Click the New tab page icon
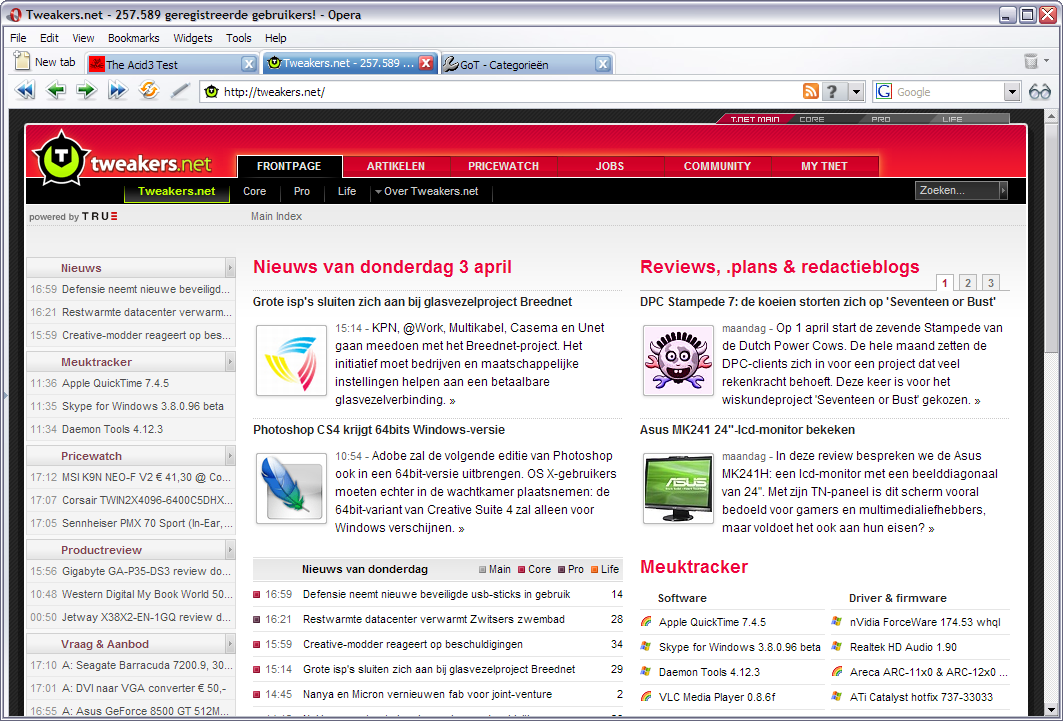The height and width of the screenshot is (721, 1063). (x=22, y=61)
